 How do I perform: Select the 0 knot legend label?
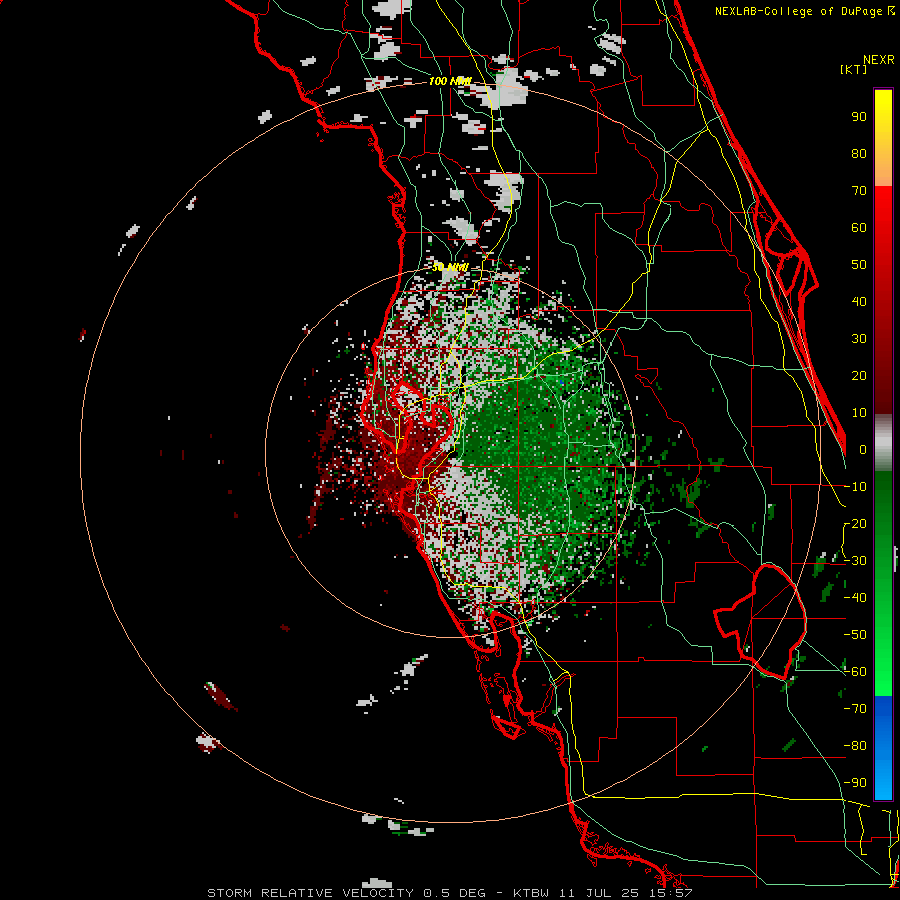pyautogui.click(x=863, y=450)
